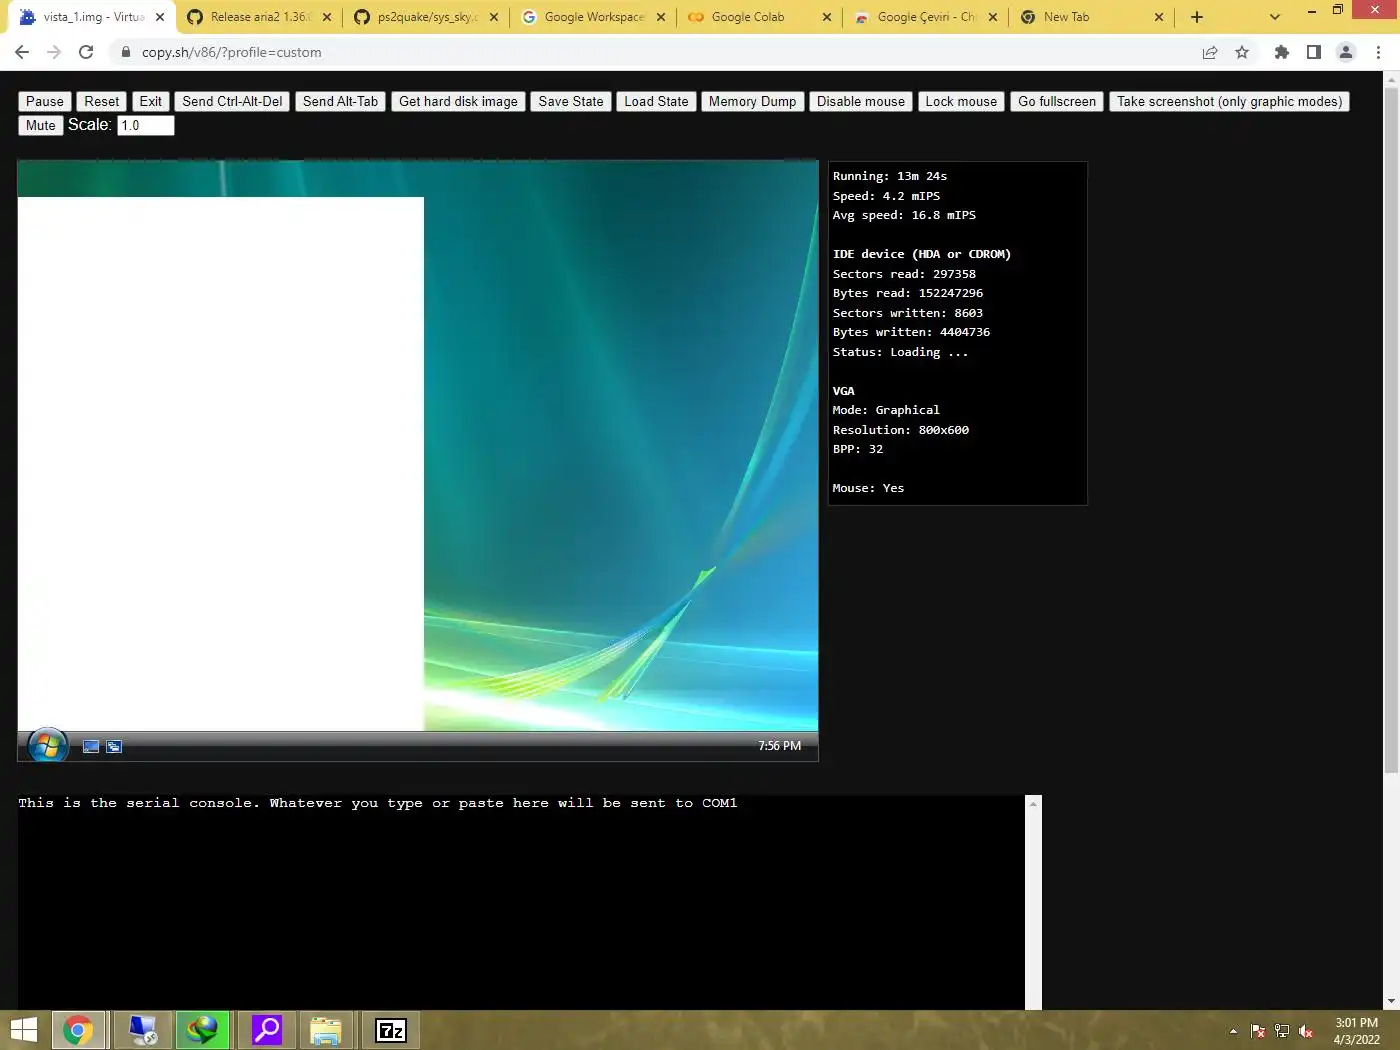Click the serial console scrollbar up arrow

pos(1034,803)
